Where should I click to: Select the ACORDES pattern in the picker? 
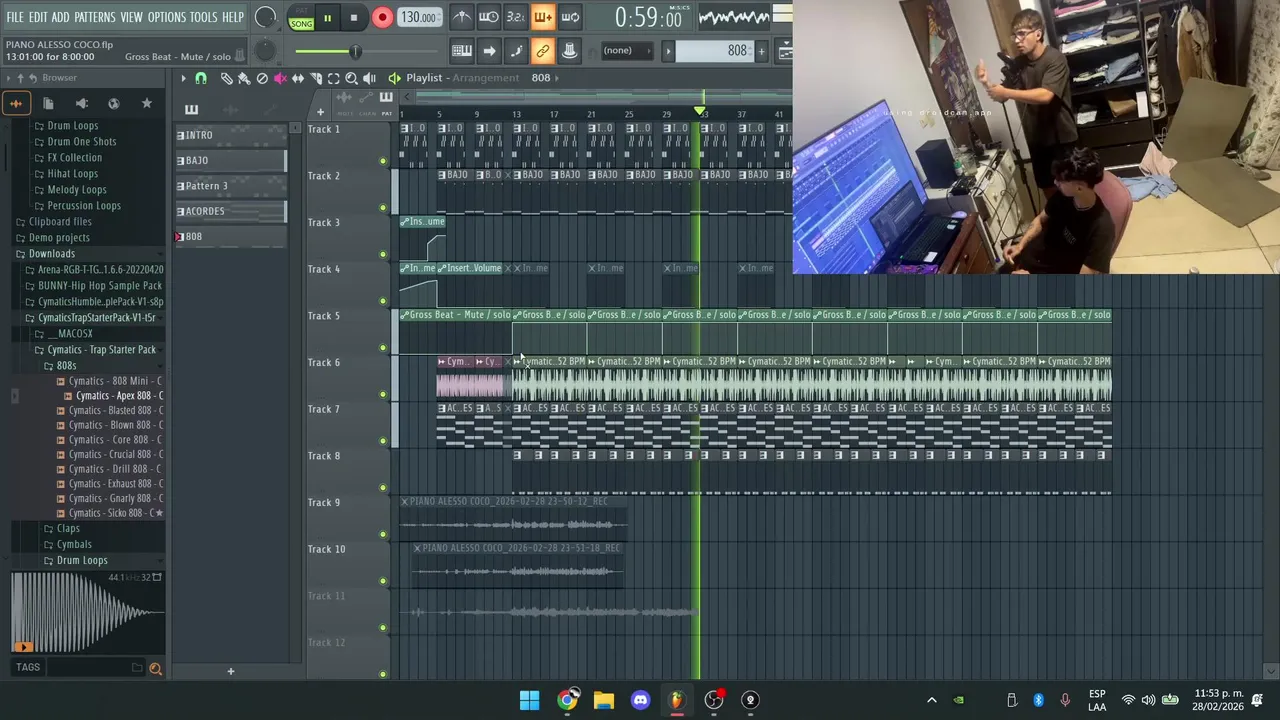pos(231,211)
